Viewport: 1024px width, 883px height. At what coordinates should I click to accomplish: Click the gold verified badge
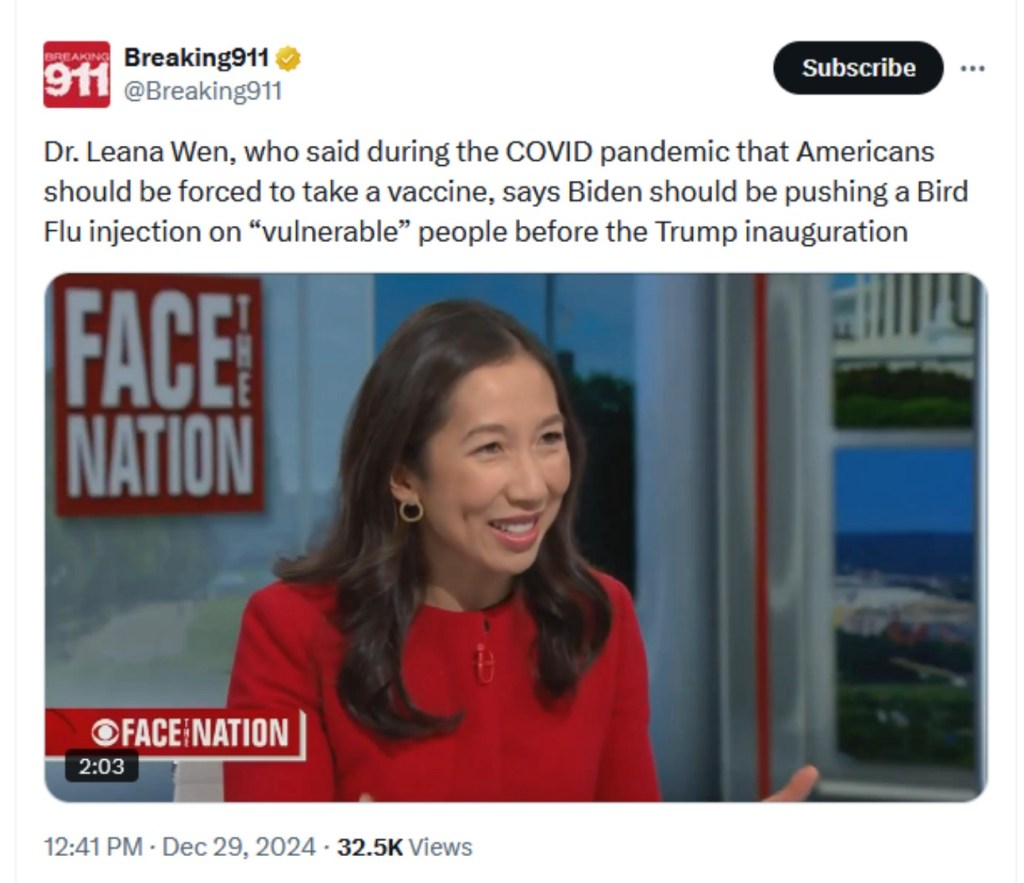[287, 59]
